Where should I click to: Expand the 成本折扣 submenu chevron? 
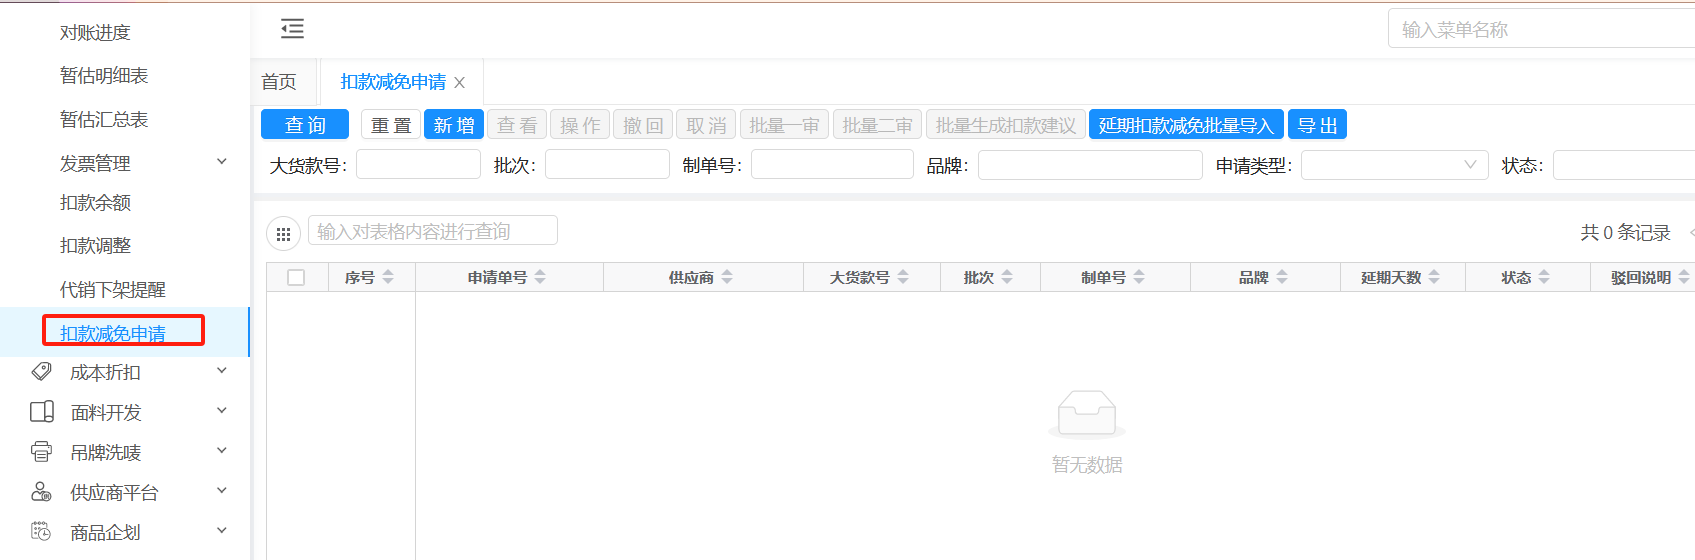(x=222, y=371)
